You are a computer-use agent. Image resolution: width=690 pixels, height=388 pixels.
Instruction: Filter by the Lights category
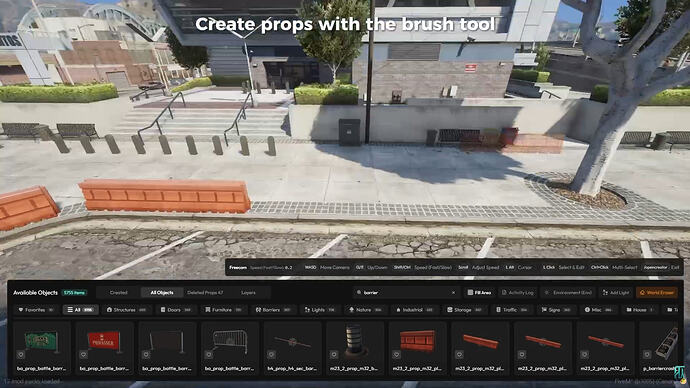319,310
